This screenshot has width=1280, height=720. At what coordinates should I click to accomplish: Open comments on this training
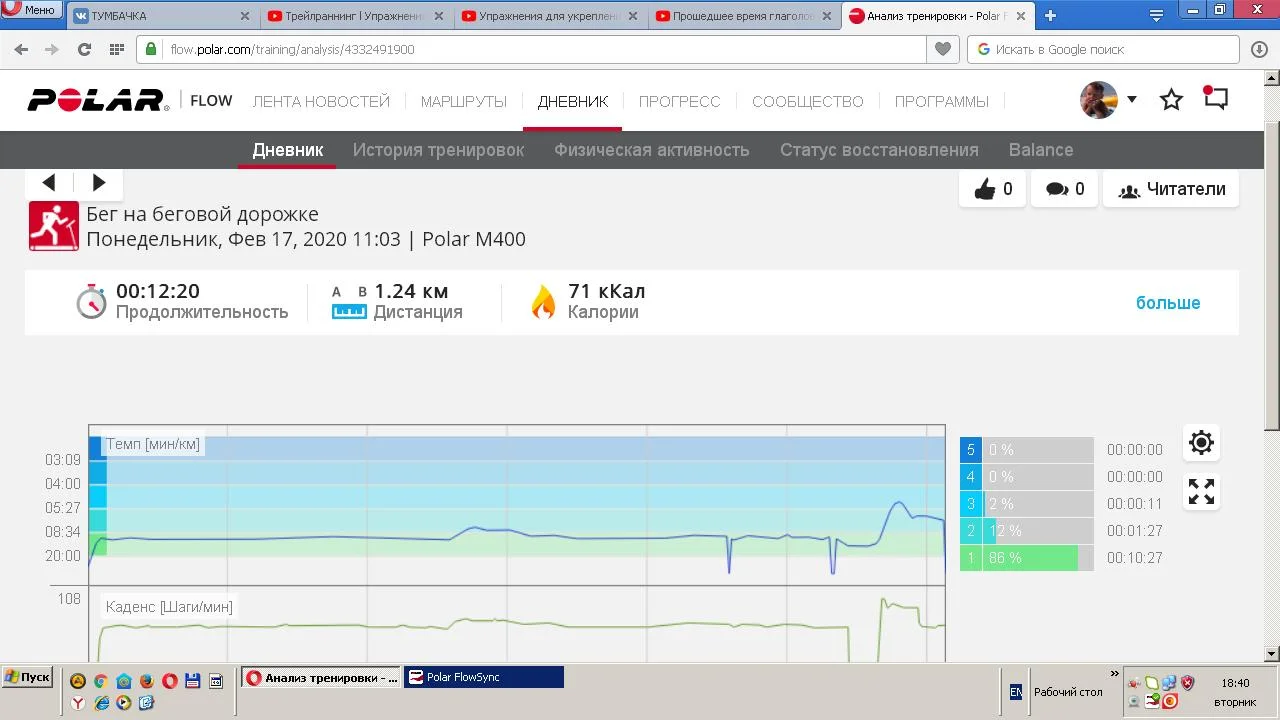[1064, 189]
